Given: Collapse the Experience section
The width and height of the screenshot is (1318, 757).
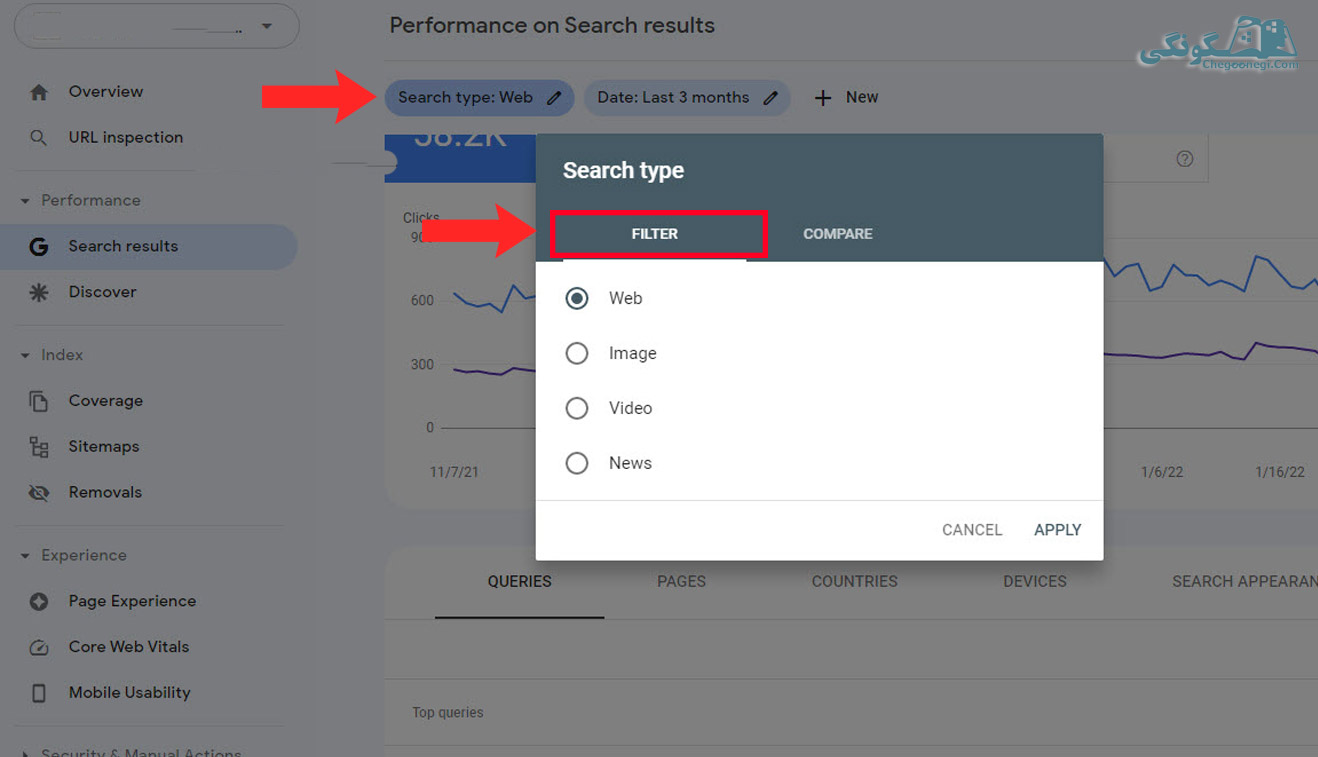Looking at the screenshot, I should (25, 556).
